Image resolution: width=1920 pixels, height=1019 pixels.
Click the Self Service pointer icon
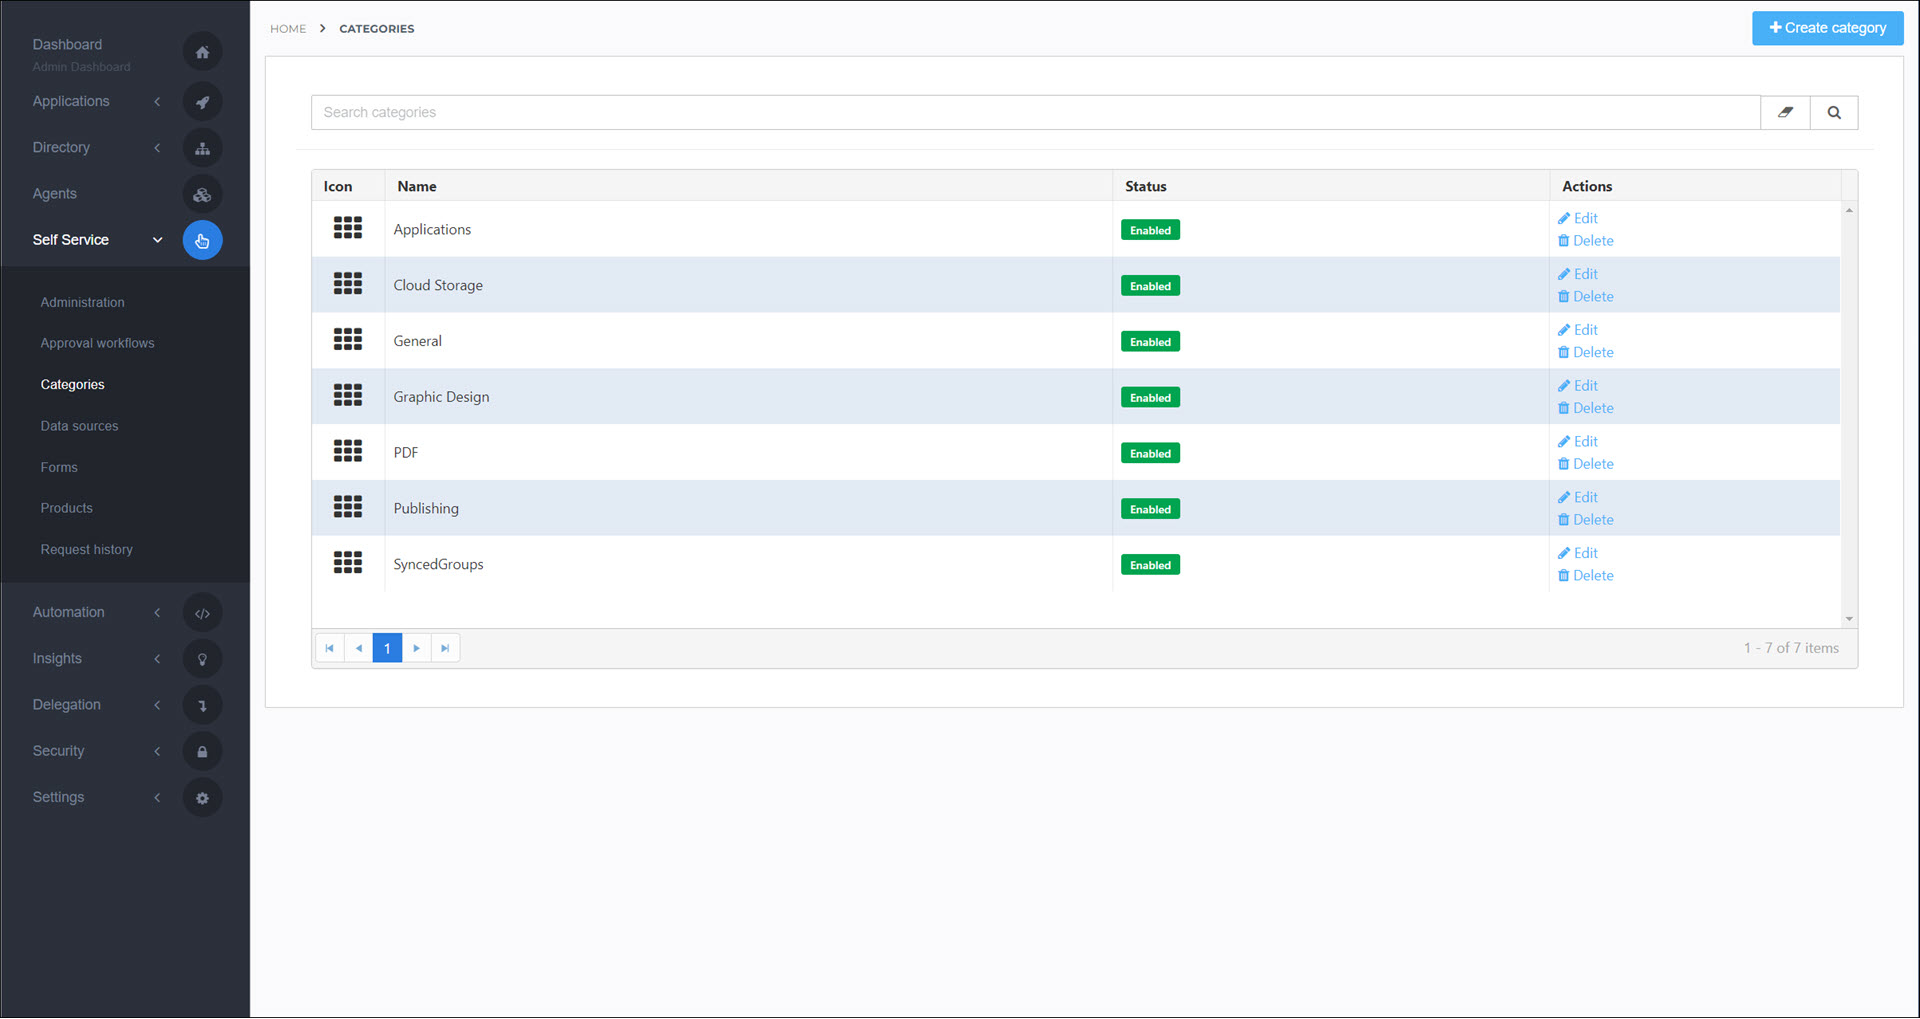coord(202,240)
